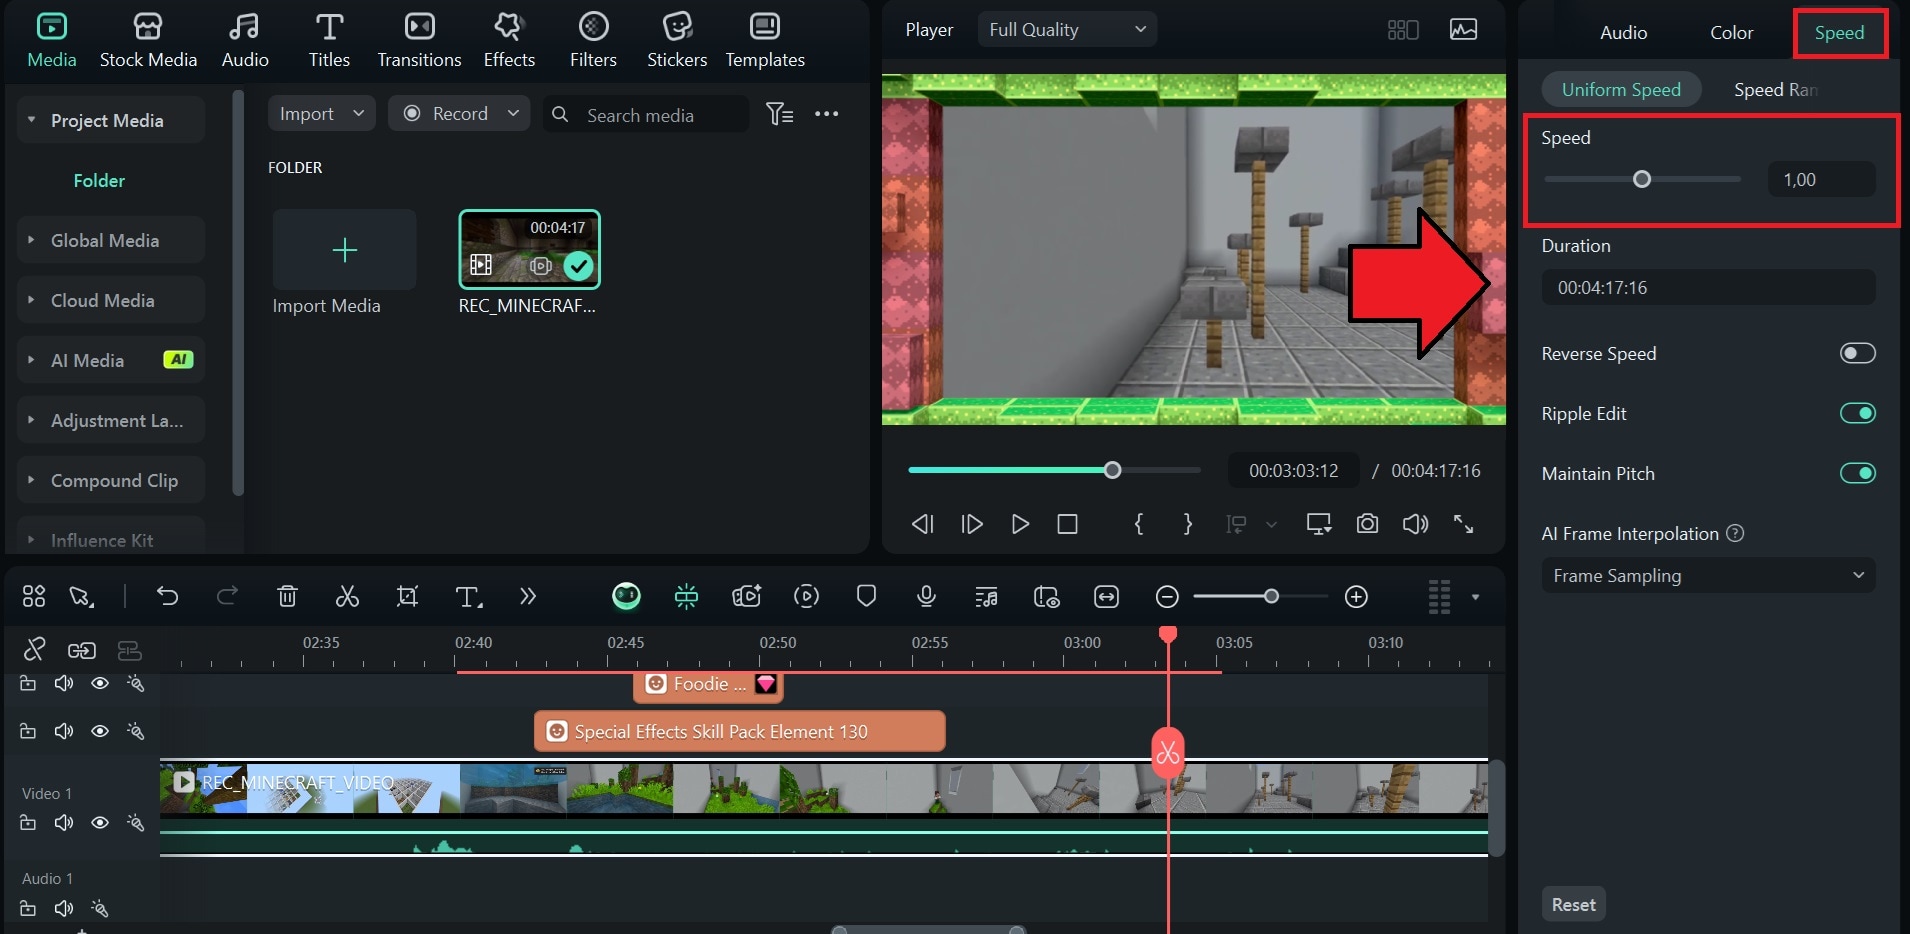Click the player volume speaker icon
The width and height of the screenshot is (1910, 934).
[x=1415, y=524]
